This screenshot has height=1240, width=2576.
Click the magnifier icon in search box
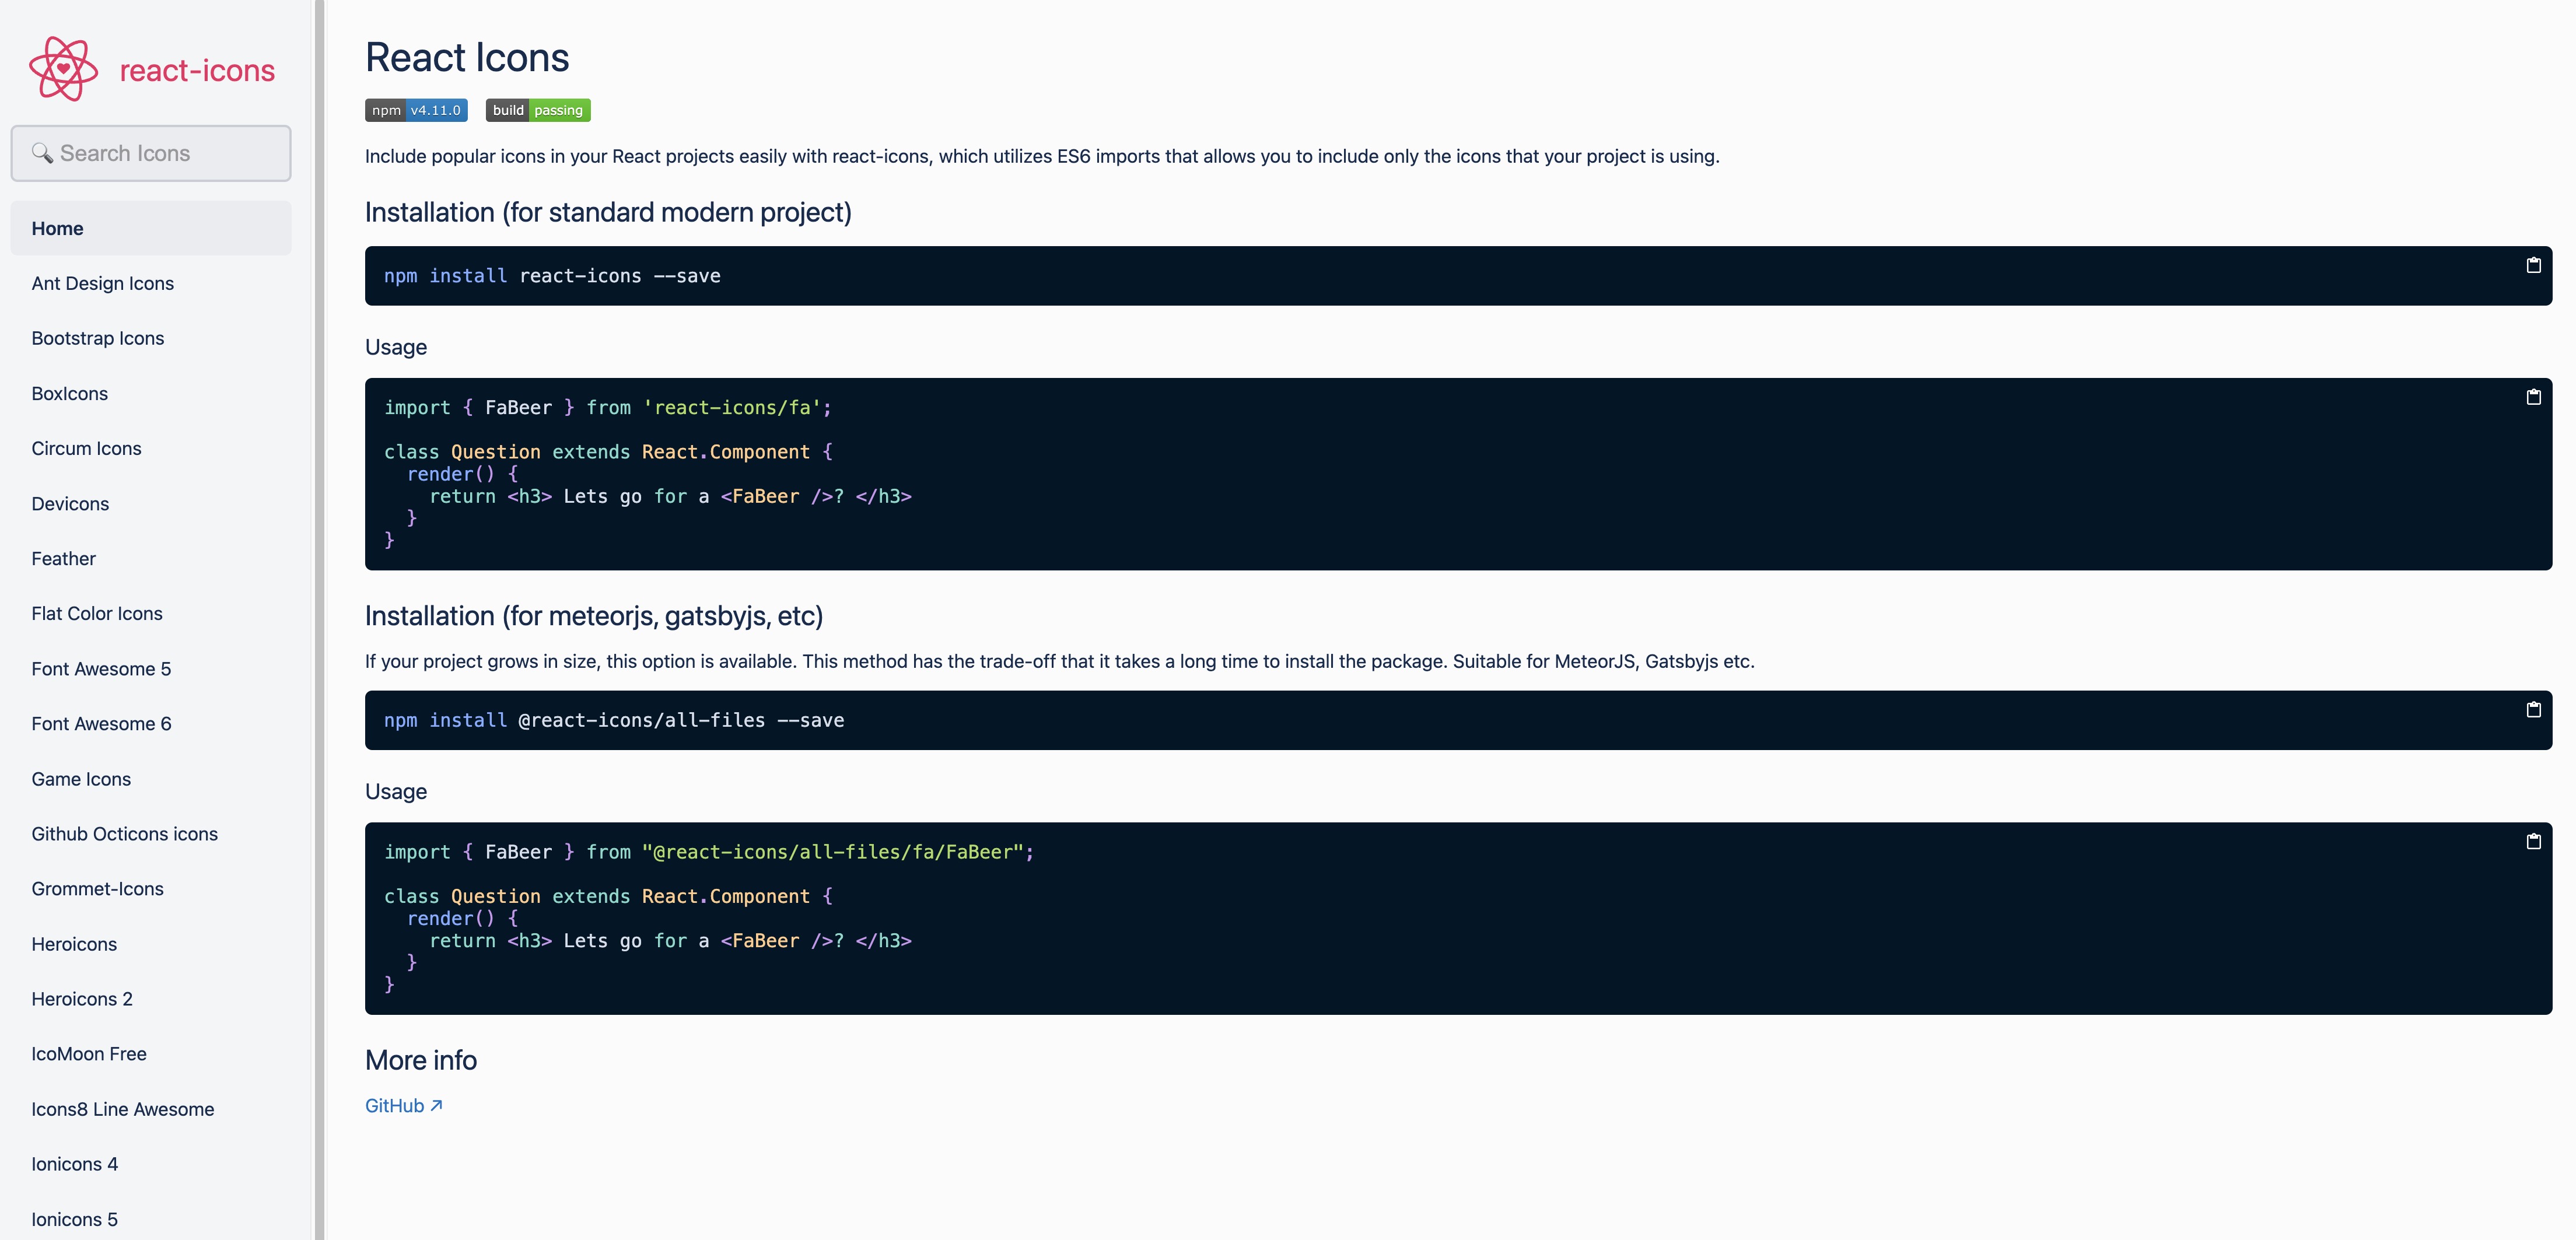pos(42,153)
